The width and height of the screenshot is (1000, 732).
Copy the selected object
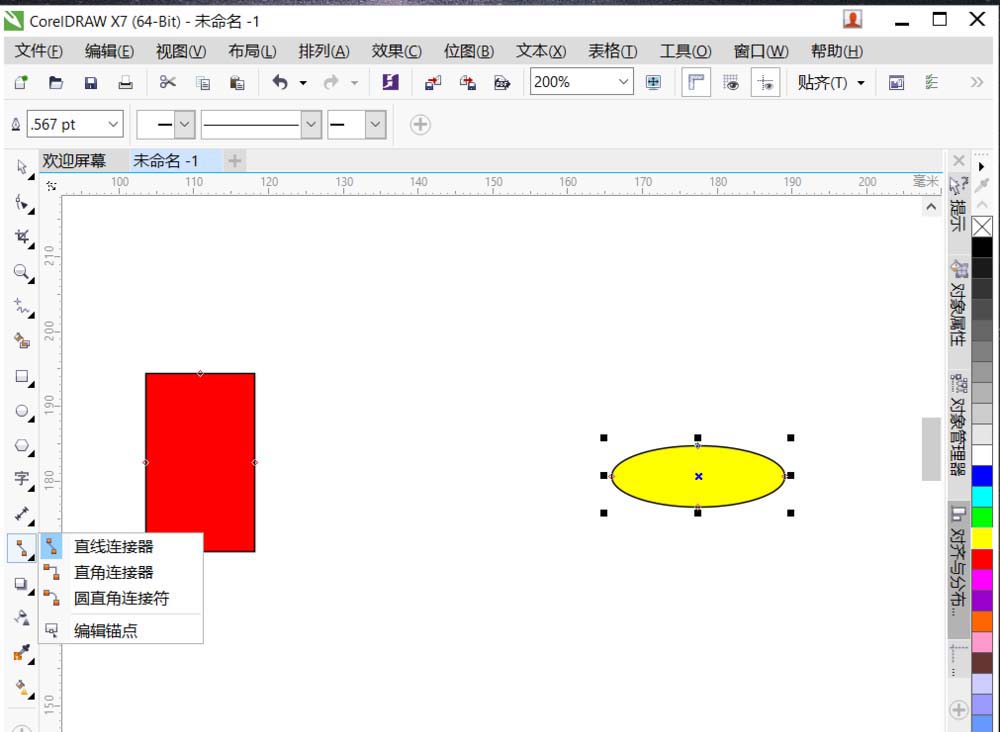tap(203, 82)
